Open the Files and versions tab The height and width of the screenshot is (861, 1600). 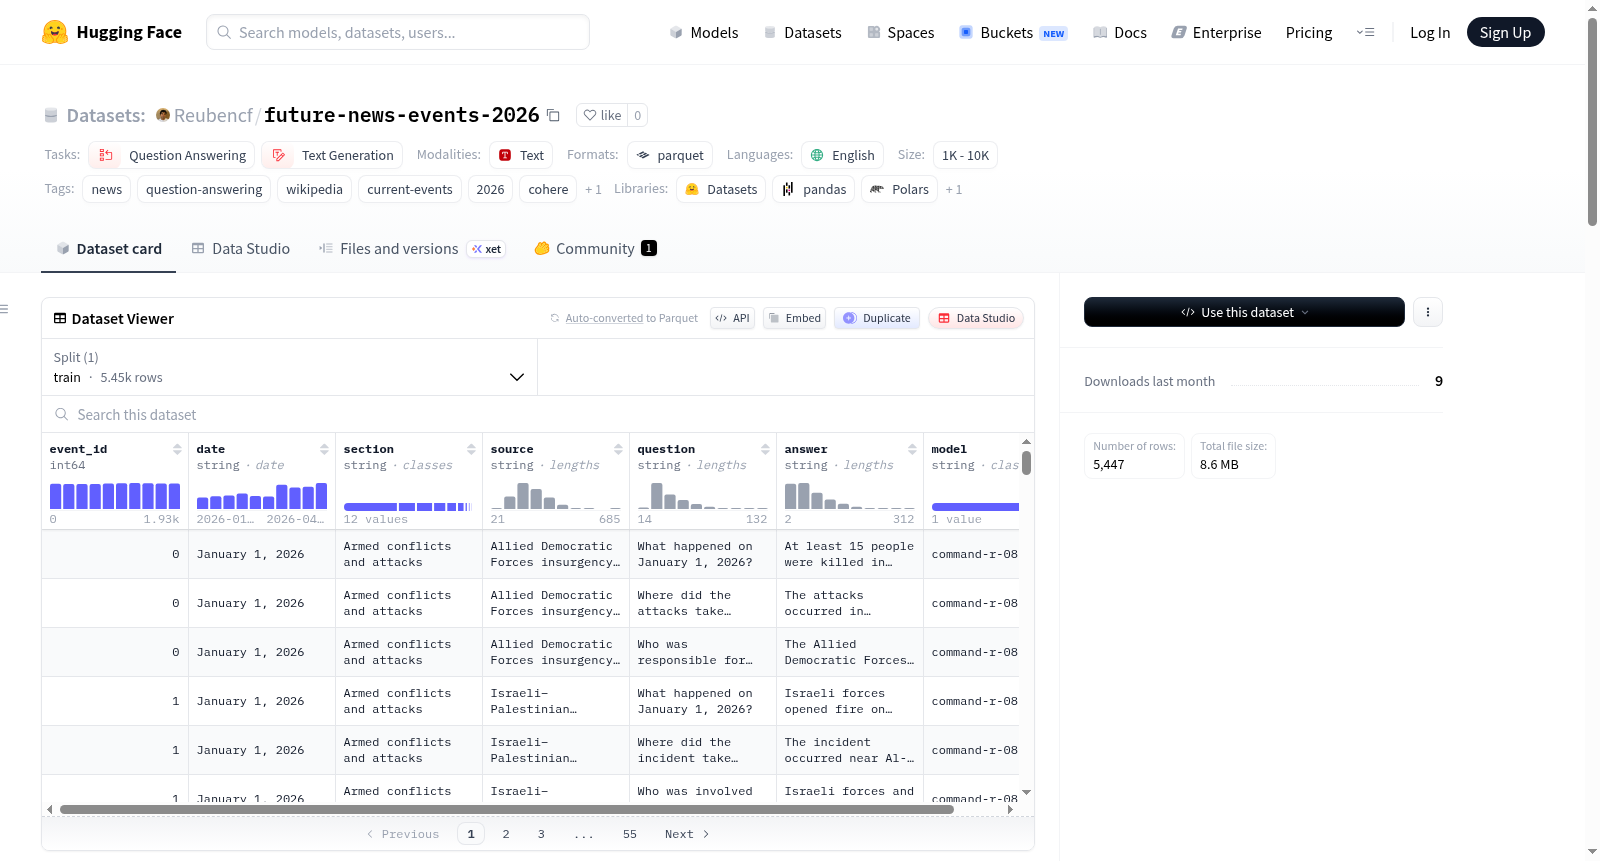pos(412,248)
